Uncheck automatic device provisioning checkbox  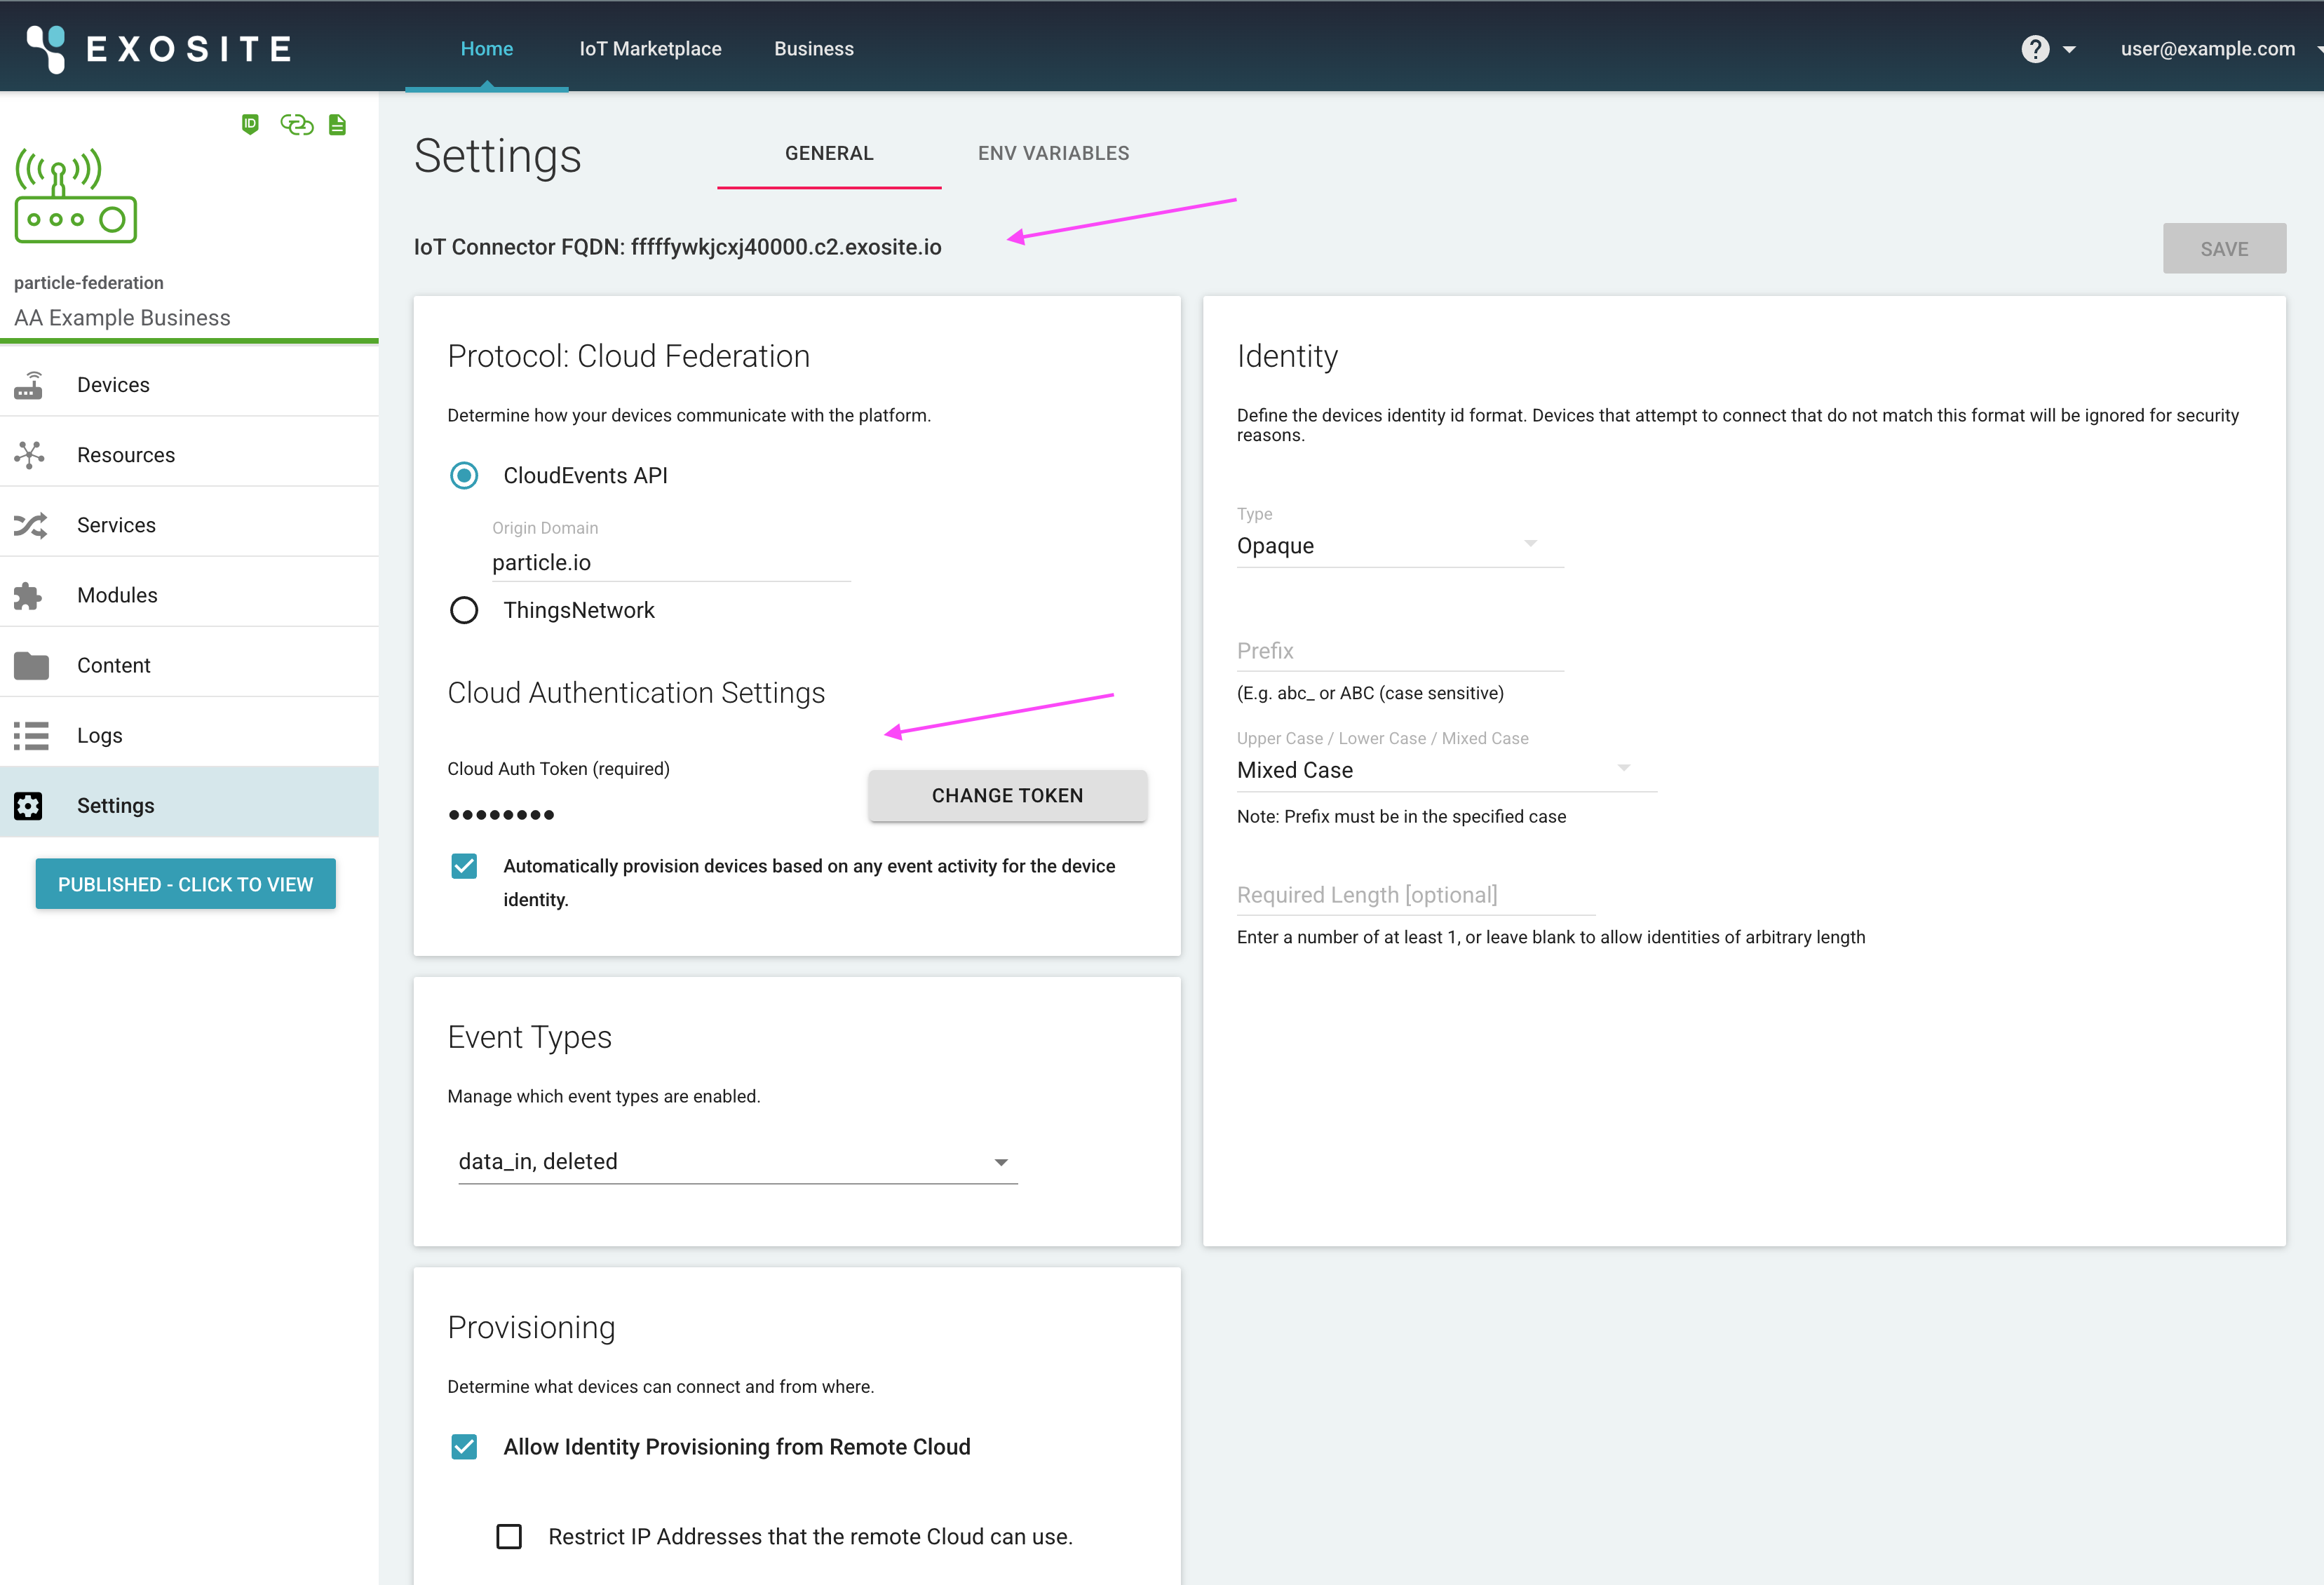[x=463, y=866]
